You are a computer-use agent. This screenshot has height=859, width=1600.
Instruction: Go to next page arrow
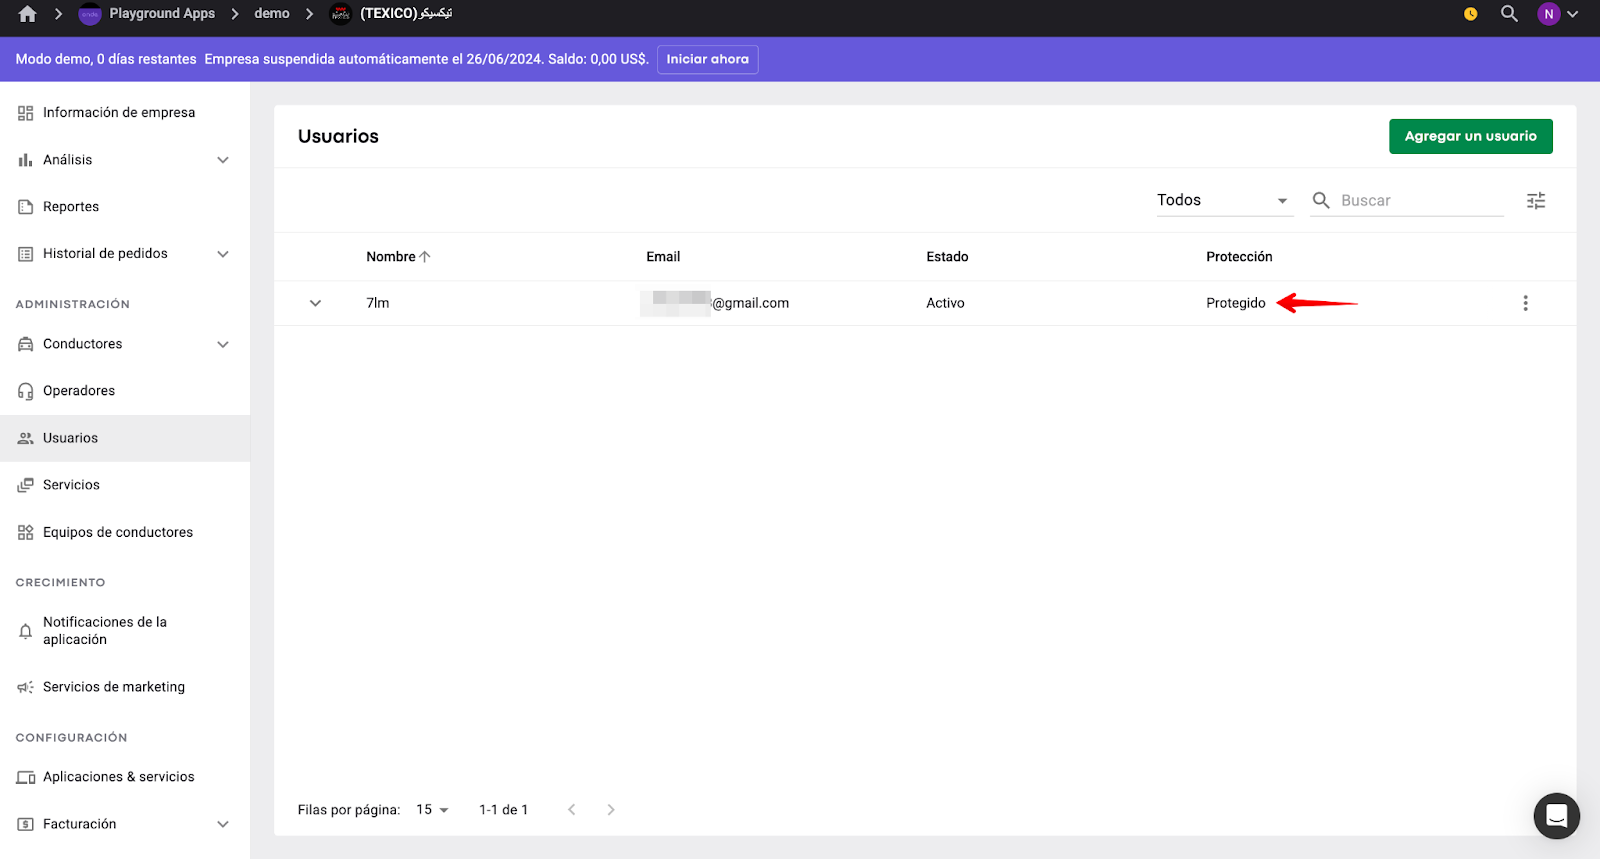(611, 810)
